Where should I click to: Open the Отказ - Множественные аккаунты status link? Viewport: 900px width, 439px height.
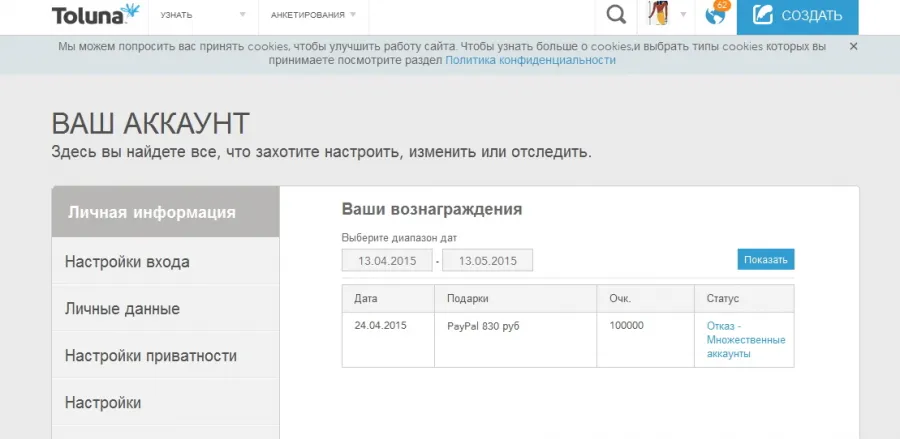click(x=746, y=340)
